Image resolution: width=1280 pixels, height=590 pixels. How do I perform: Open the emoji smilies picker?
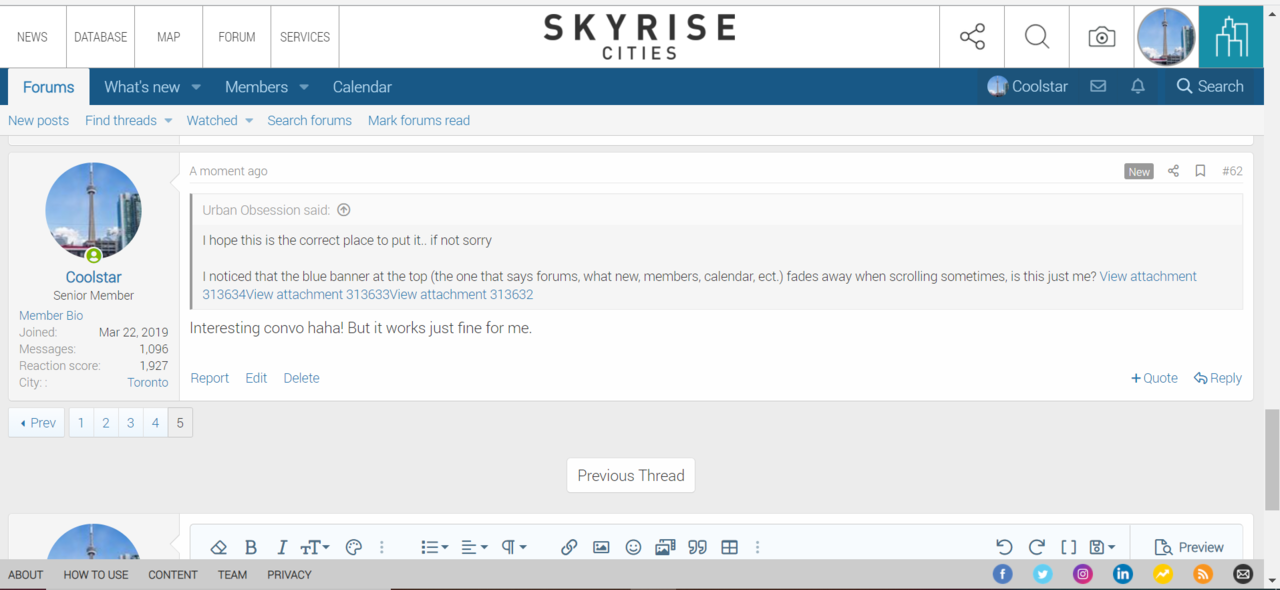point(633,547)
